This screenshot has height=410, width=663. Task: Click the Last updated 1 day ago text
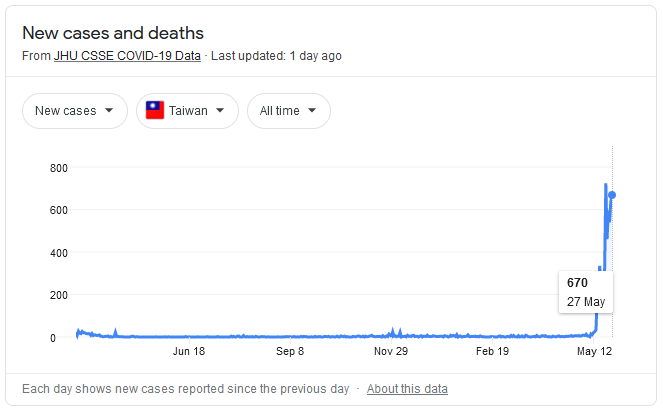click(x=276, y=56)
